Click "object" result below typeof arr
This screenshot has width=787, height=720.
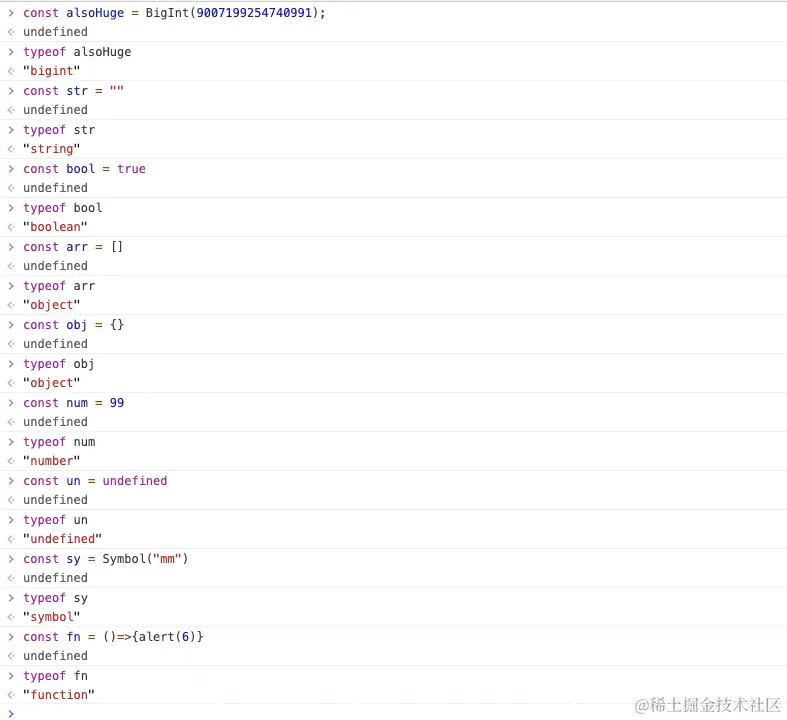point(51,305)
